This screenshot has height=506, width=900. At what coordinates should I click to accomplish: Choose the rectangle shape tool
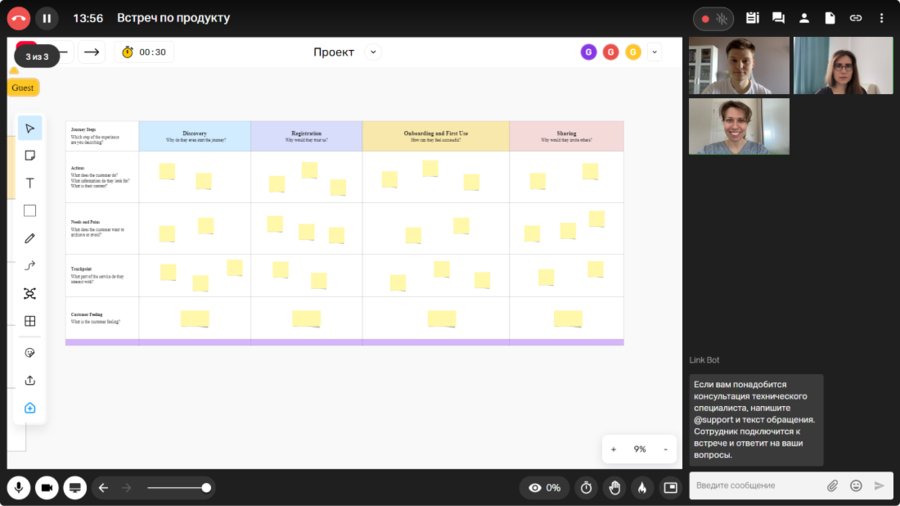coord(30,211)
